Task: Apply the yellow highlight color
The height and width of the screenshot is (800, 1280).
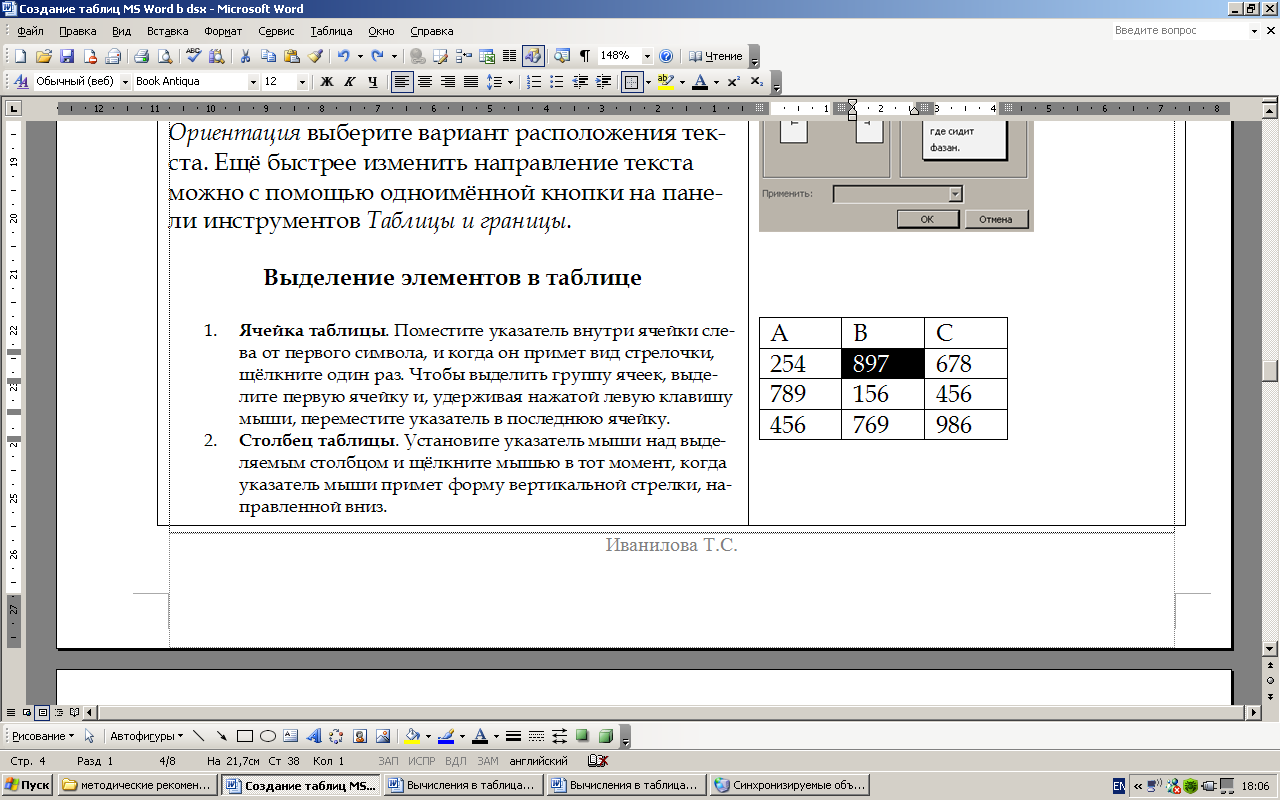Action: (664, 82)
